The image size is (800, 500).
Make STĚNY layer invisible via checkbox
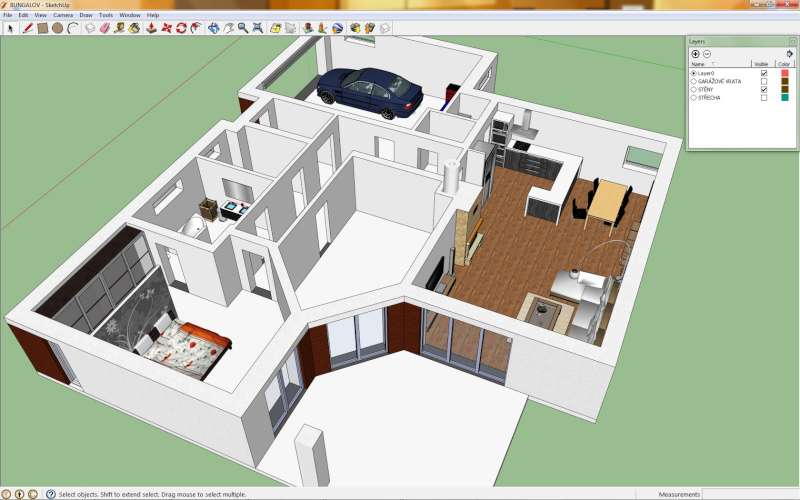coord(764,90)
